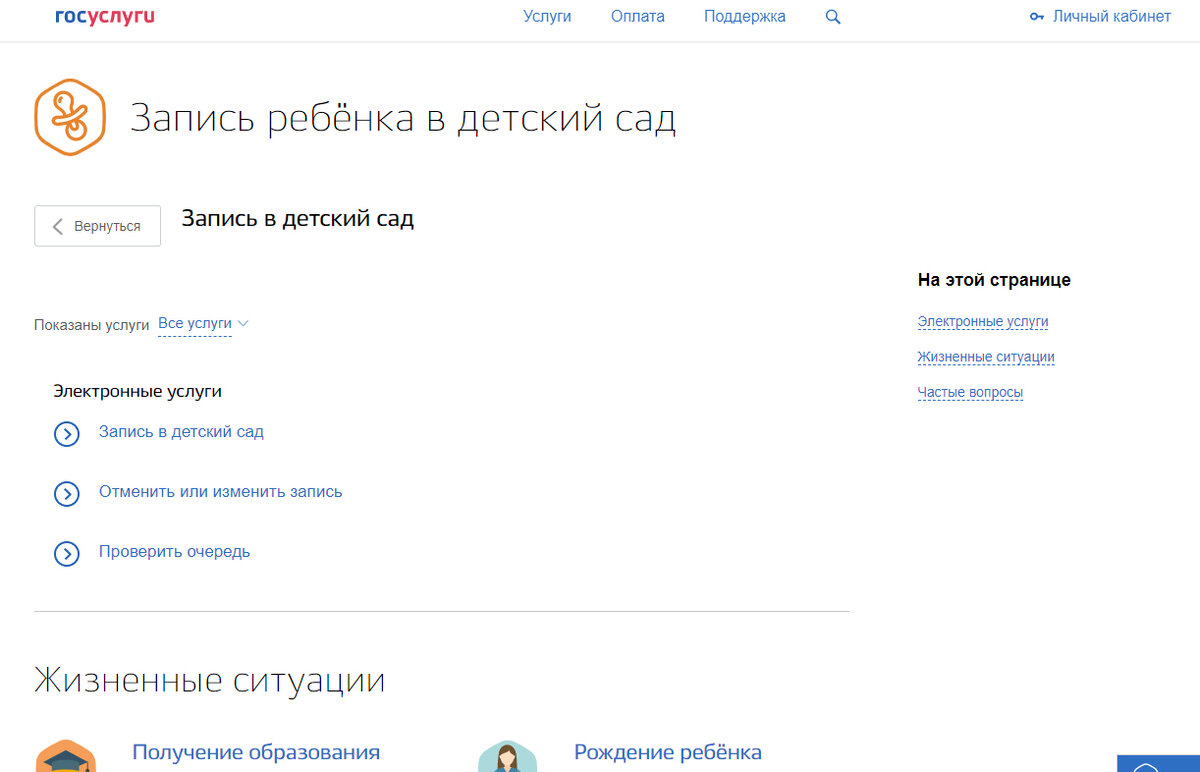The image size is (1200, 772).
Task: Open the Запись в детский сад service link
Action: coord(181,432)
